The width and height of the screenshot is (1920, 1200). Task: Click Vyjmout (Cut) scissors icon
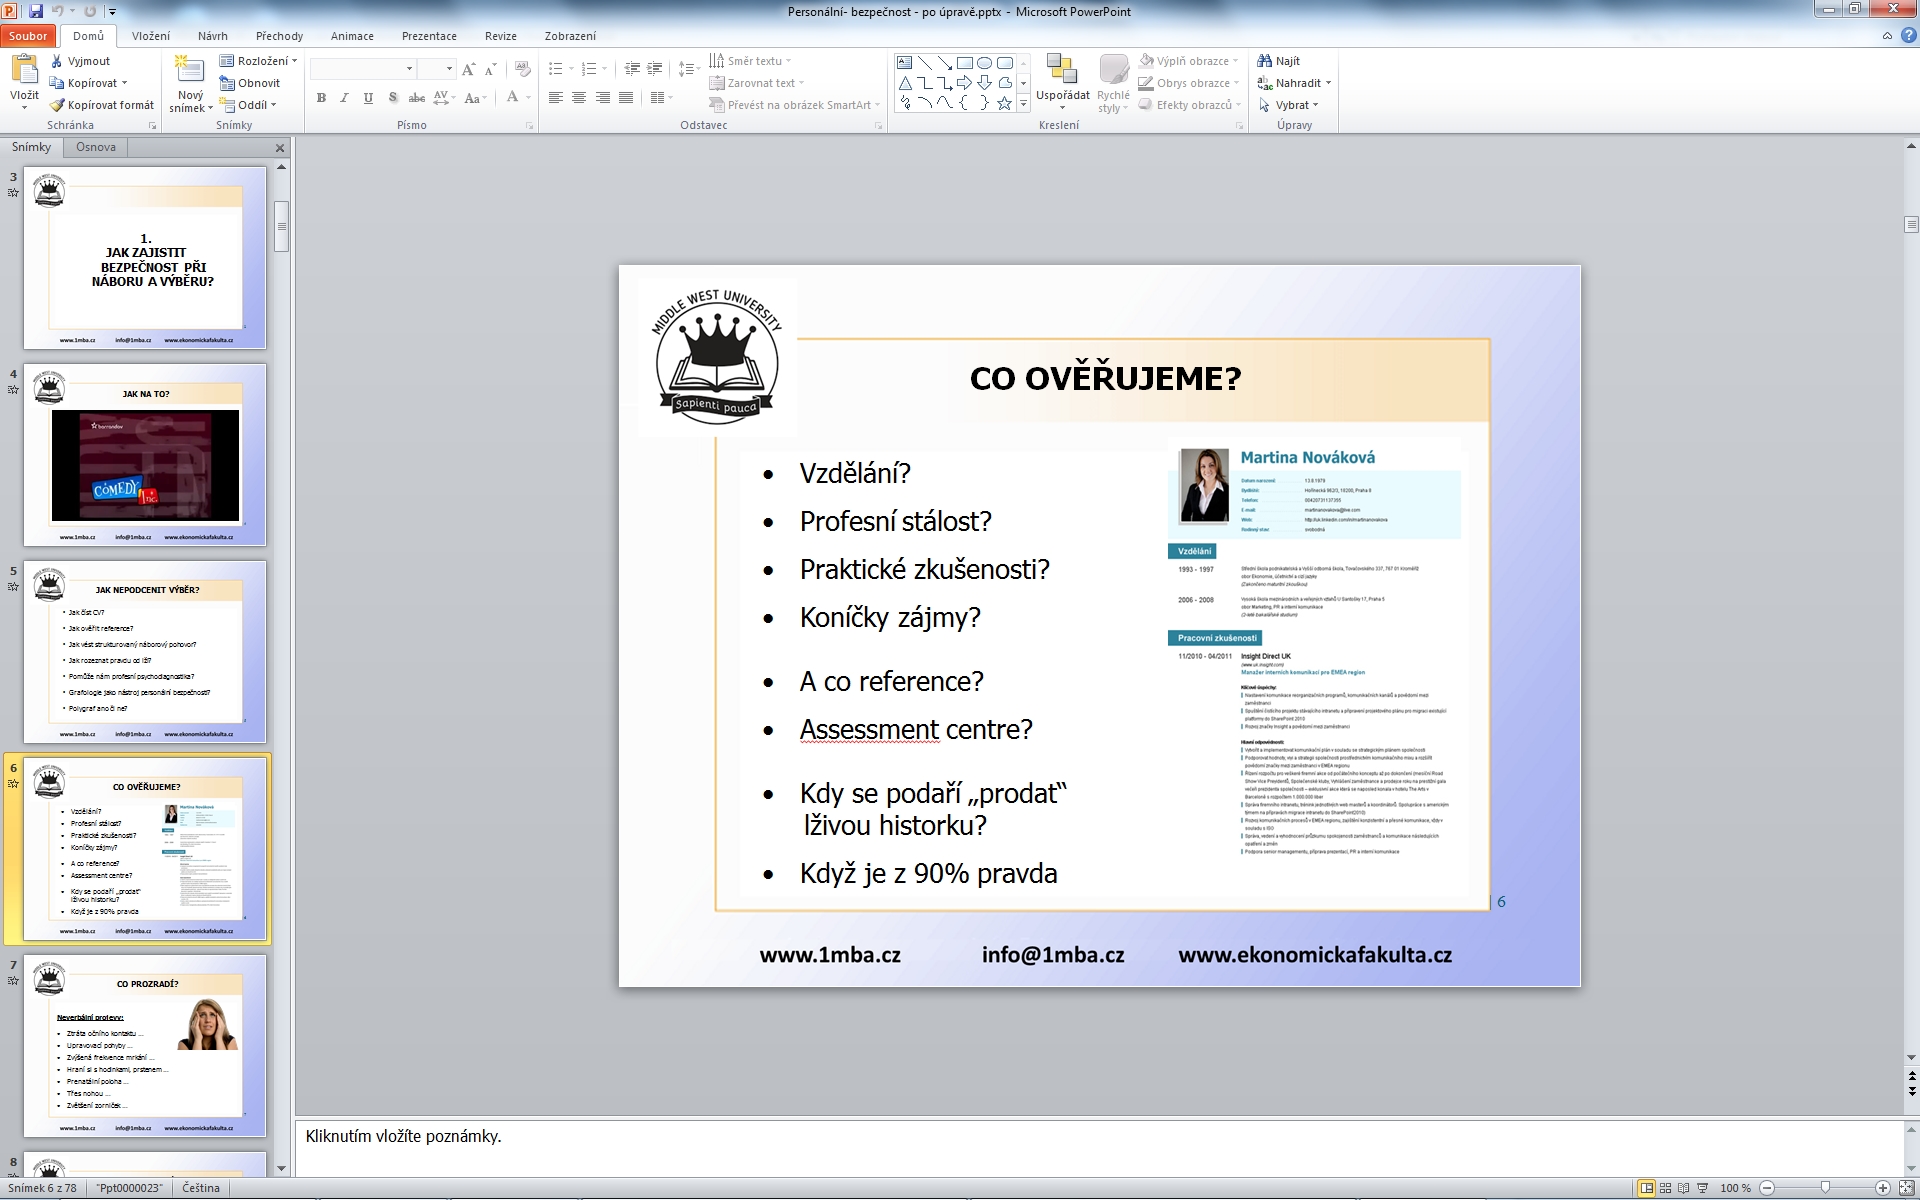tap(57, 61)
